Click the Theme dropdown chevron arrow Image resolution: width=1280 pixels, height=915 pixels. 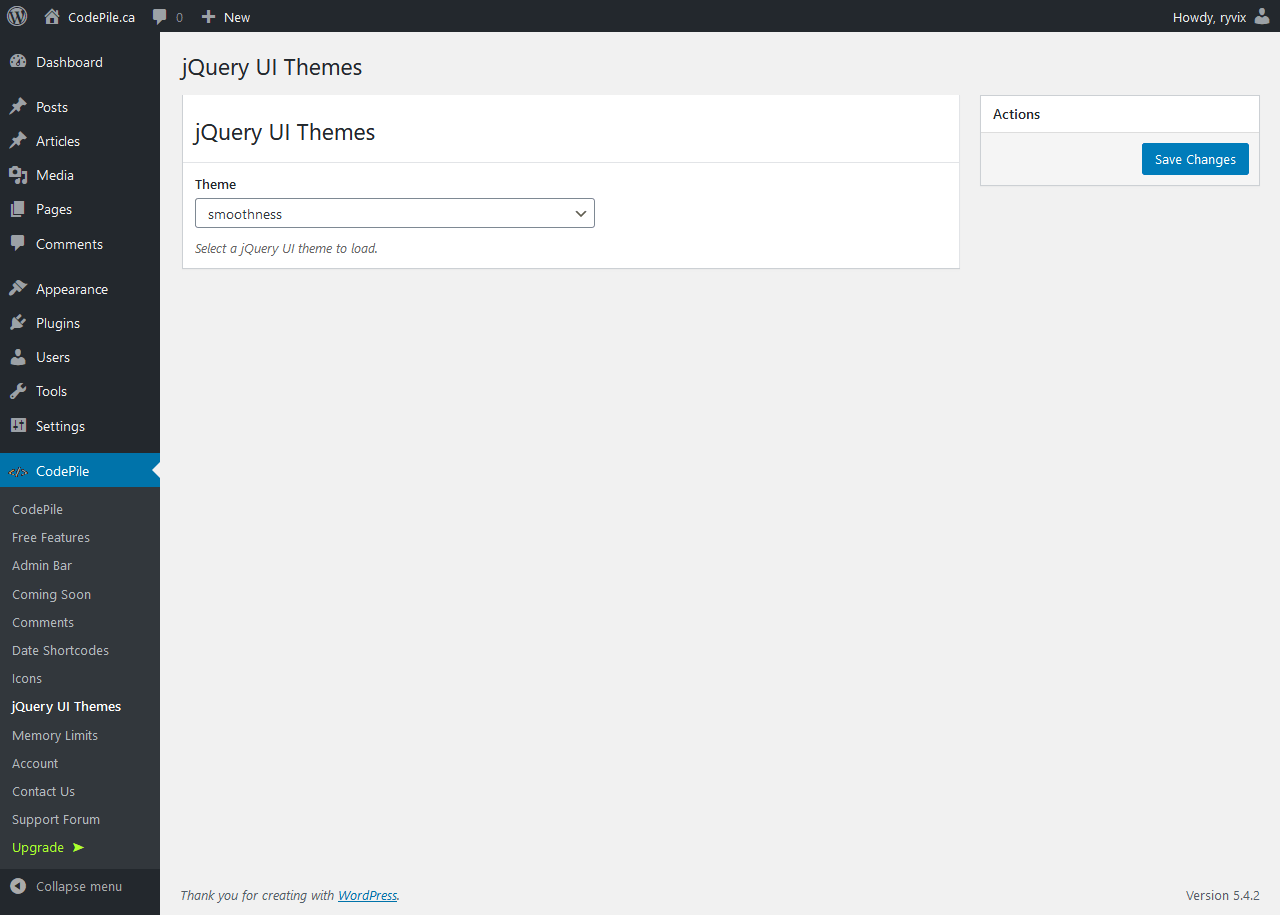click(581, 214)
